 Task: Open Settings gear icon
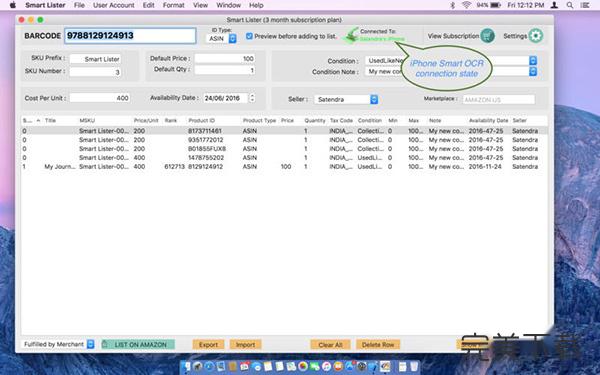[536, 36]
